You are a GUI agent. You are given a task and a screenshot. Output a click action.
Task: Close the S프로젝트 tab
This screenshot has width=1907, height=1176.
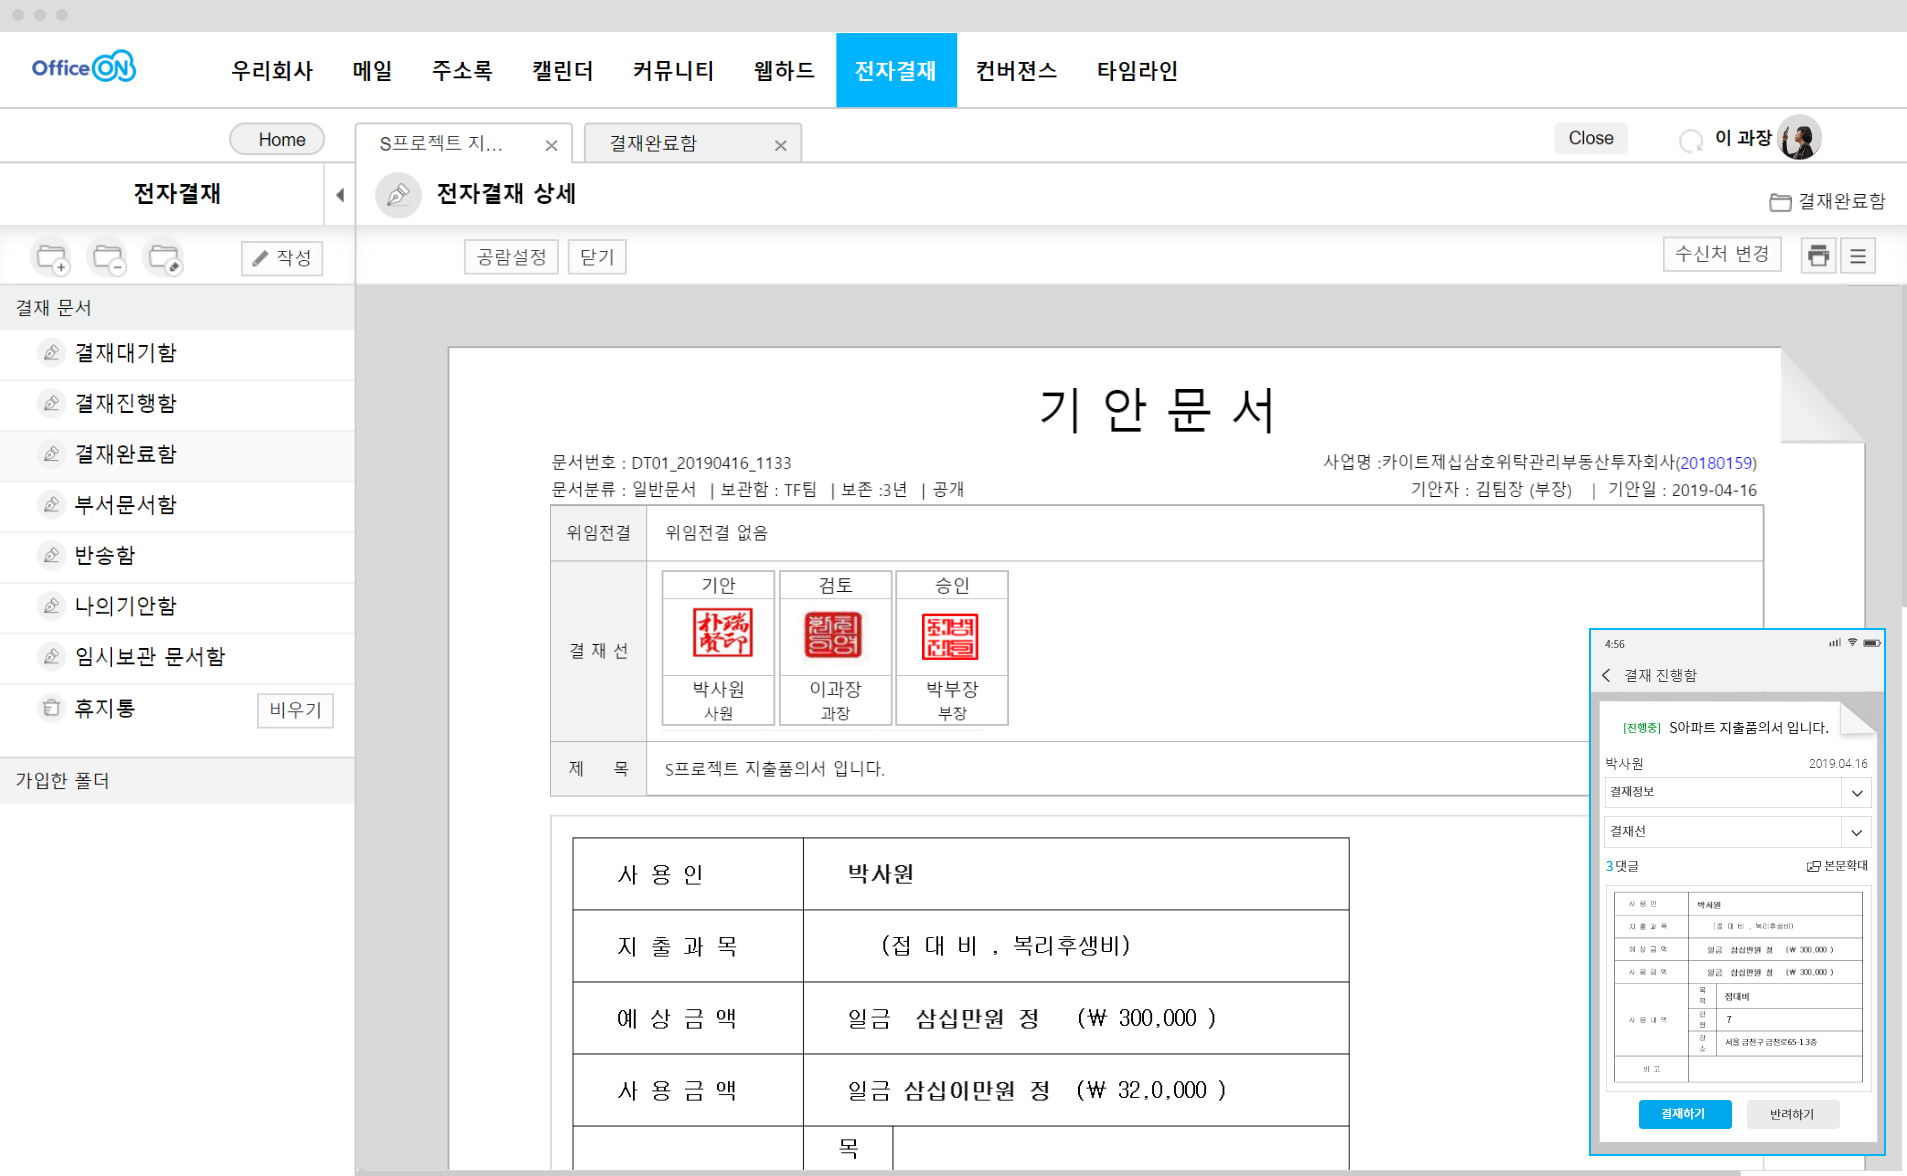551,145
